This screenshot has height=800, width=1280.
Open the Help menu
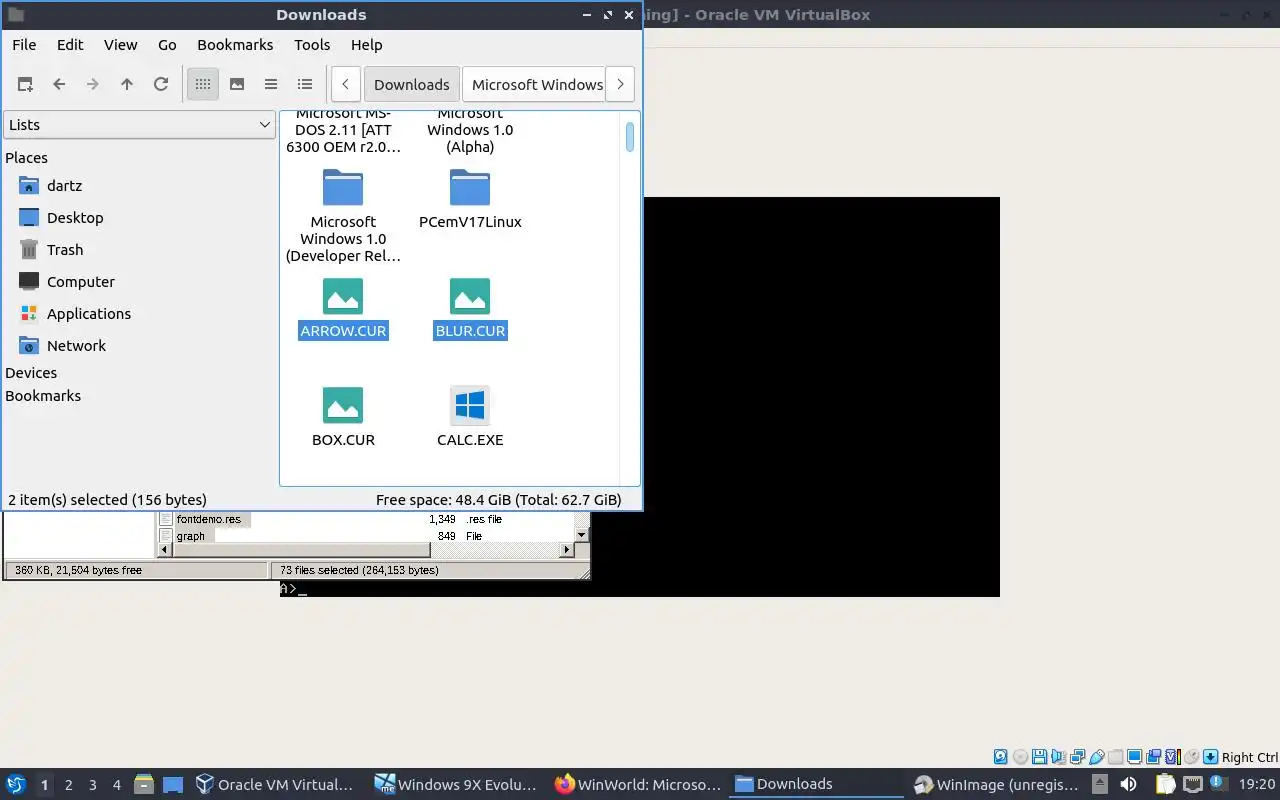pyautogui.click(x=367, y=45)
